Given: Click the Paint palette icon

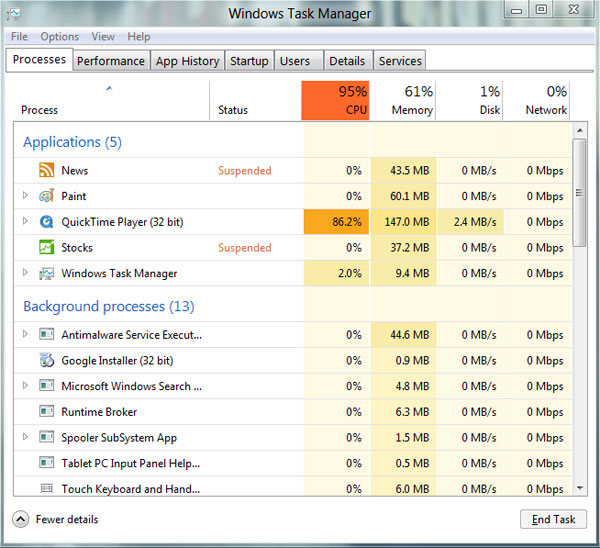Looking at the screenshot, I should pyautogui.click(x=46, y=196).
